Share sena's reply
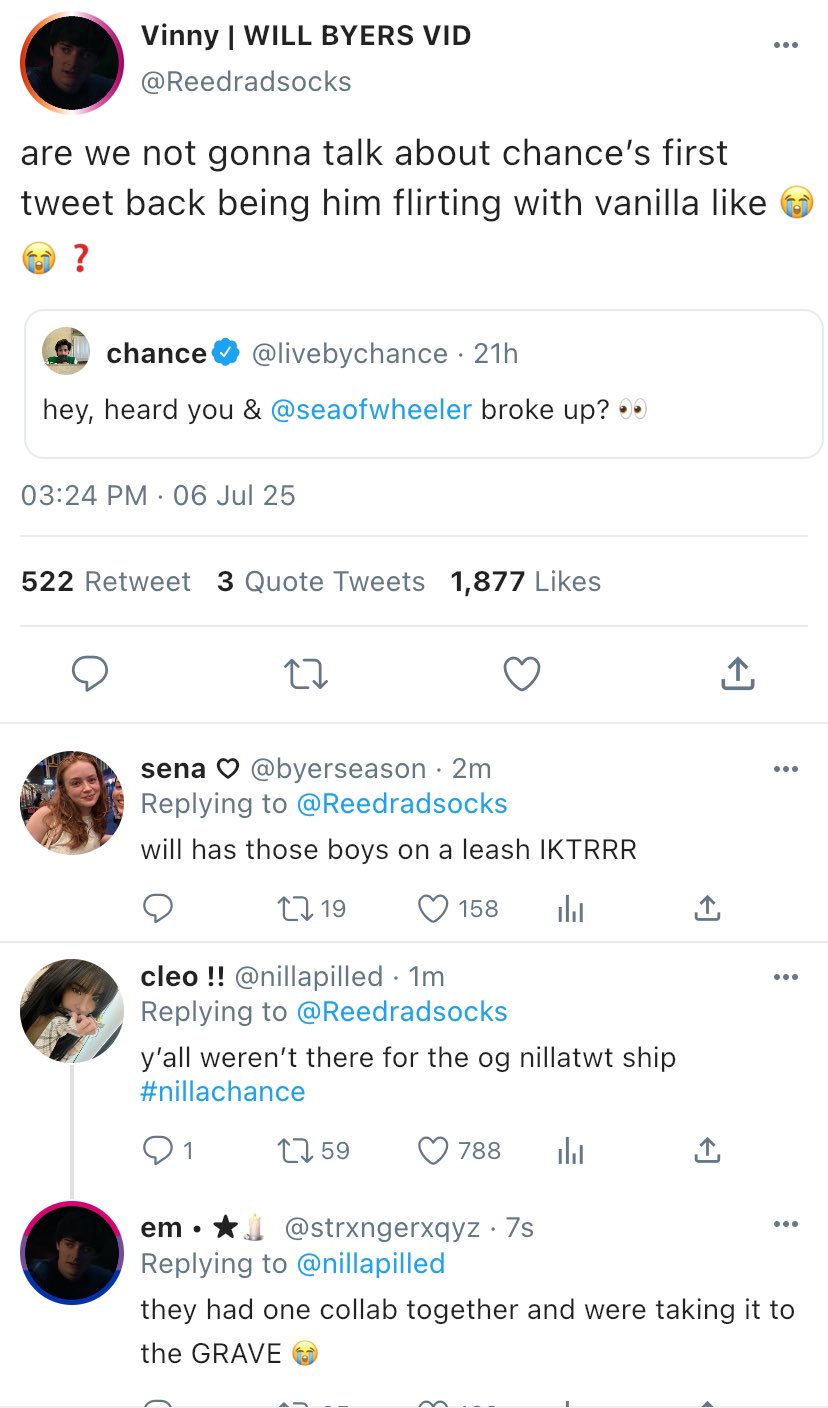Screen dimensions: 828x1408 point(706,908)
